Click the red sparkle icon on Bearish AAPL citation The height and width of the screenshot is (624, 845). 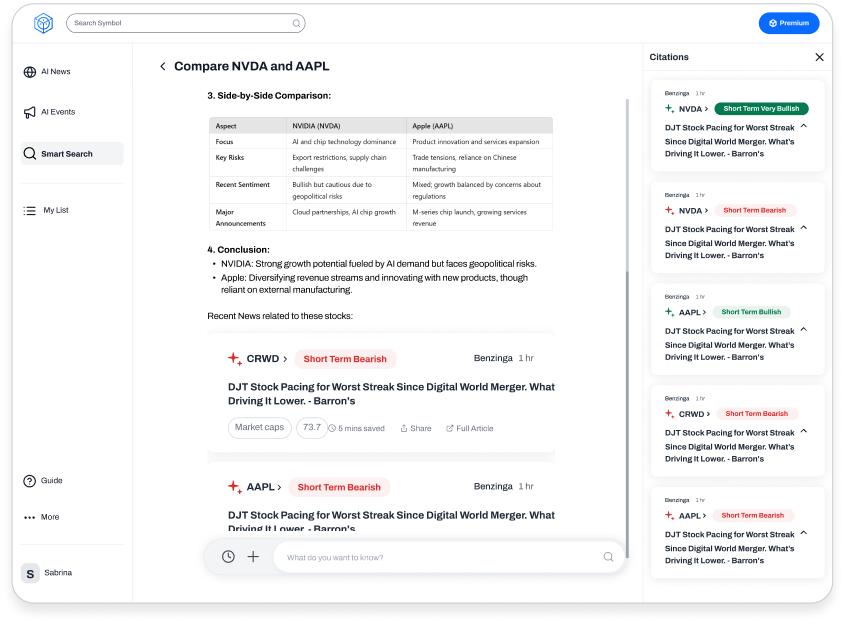(x=669, y=516)
